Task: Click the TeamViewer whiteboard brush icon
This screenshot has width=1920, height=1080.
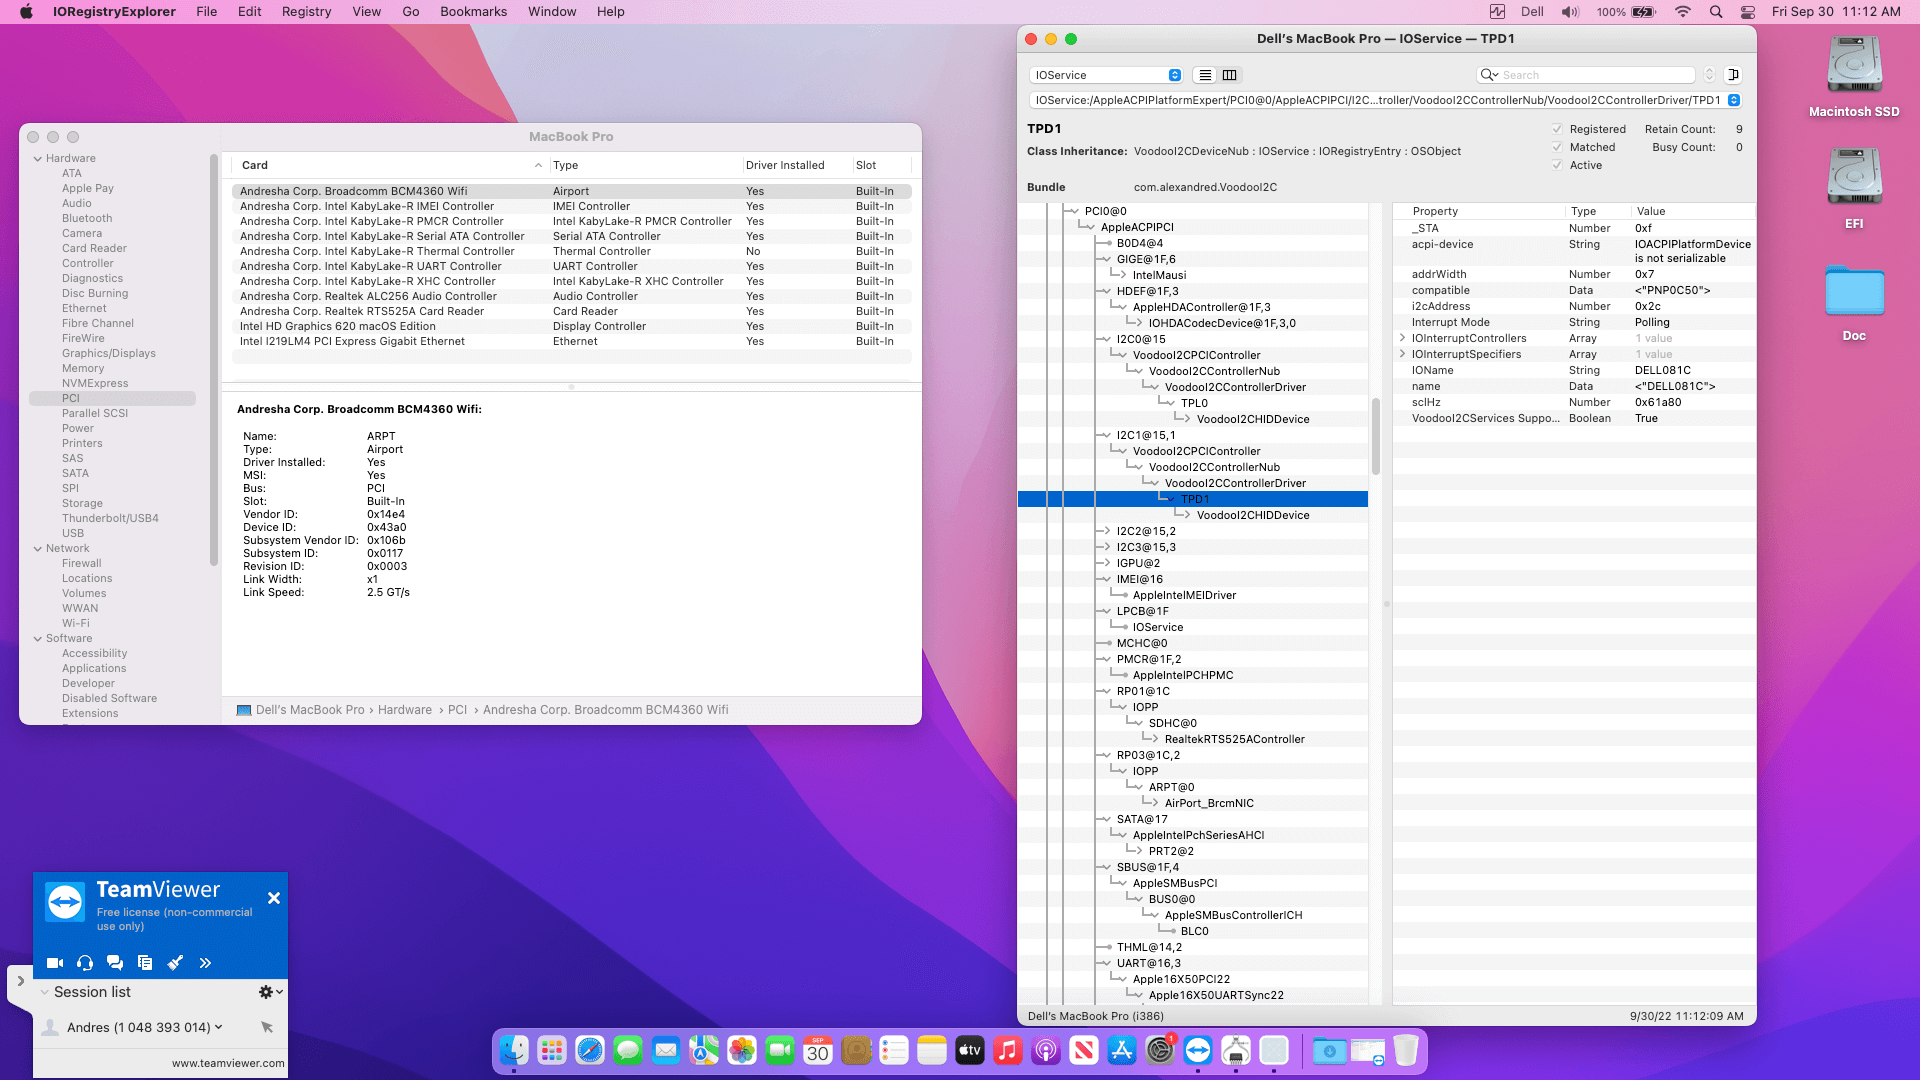Action: [175, 963]
